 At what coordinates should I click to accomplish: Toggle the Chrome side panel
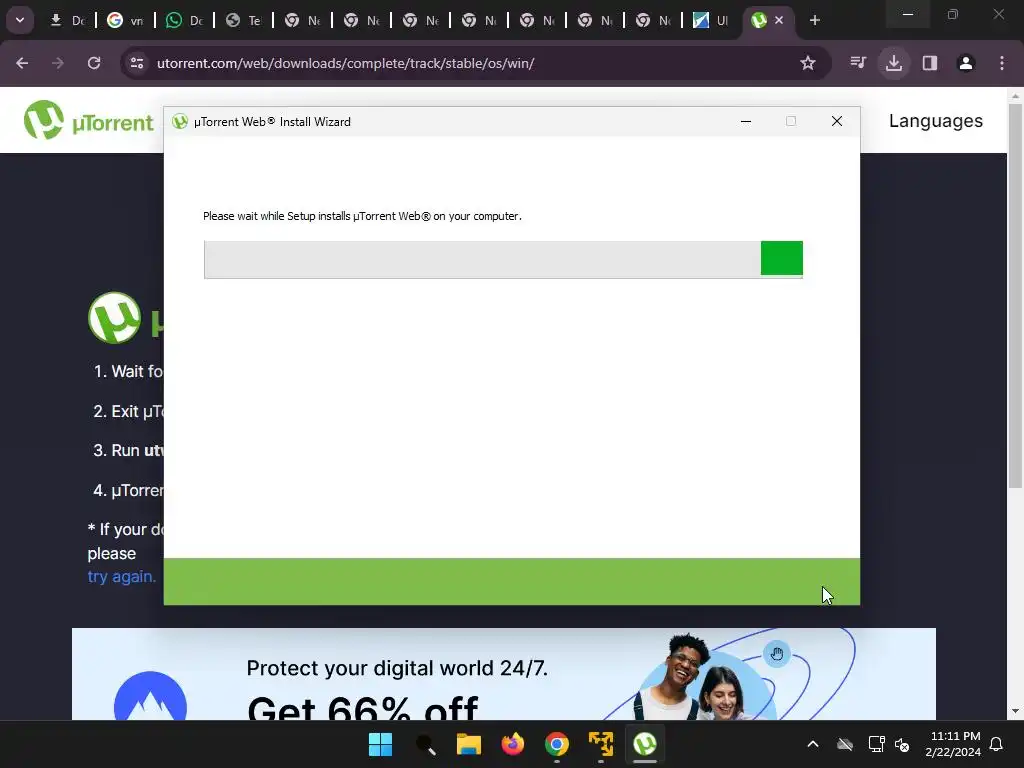point(930,63)
